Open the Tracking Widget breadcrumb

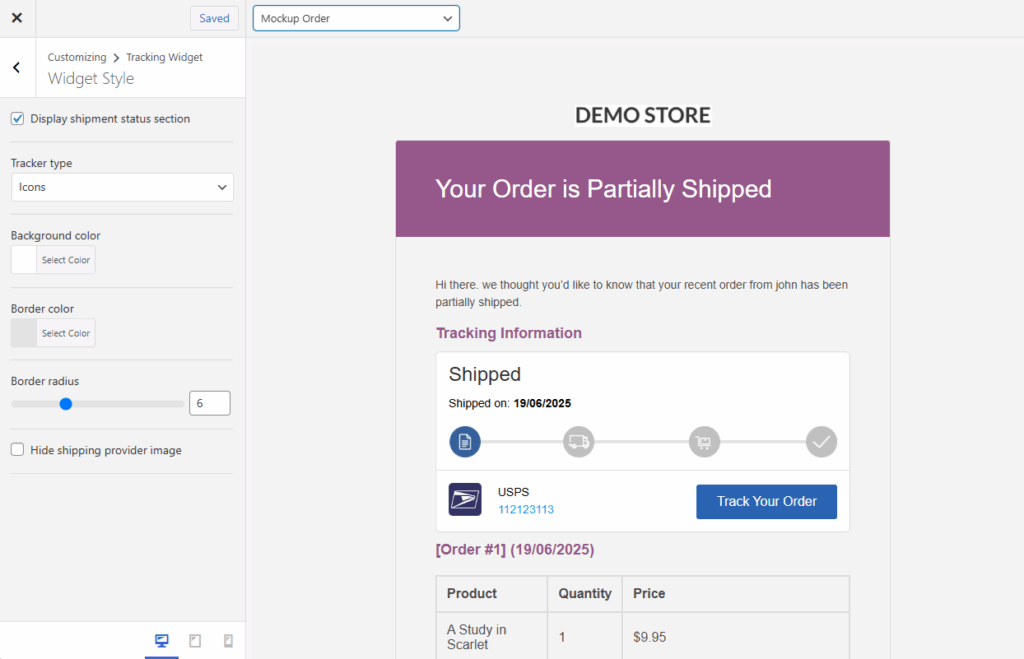click(164, 57)
